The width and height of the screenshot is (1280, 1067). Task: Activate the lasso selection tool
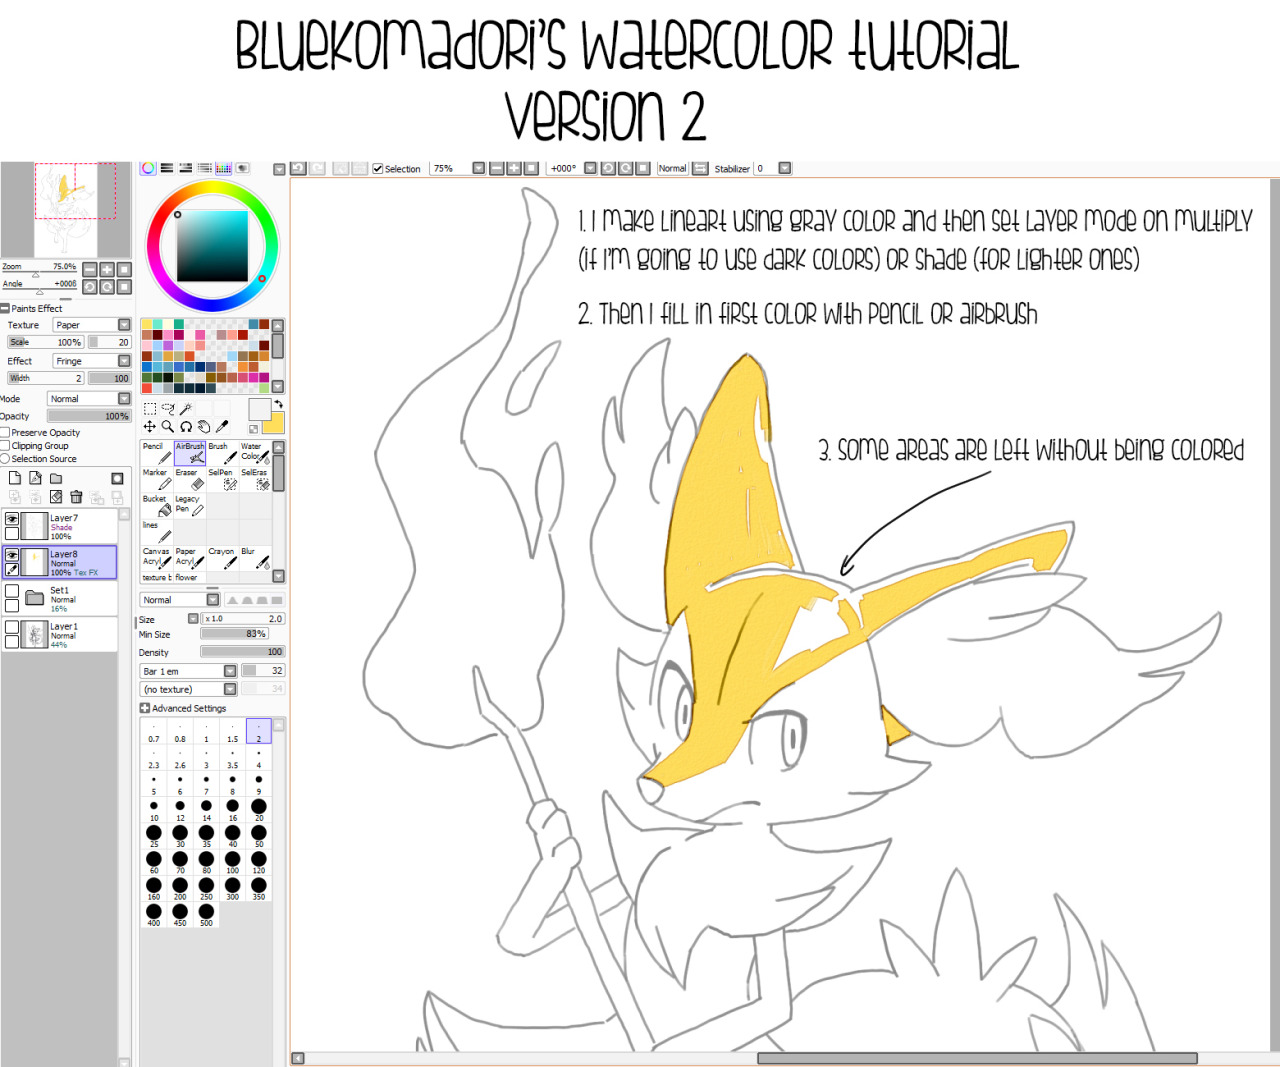[x=168, y=408]
